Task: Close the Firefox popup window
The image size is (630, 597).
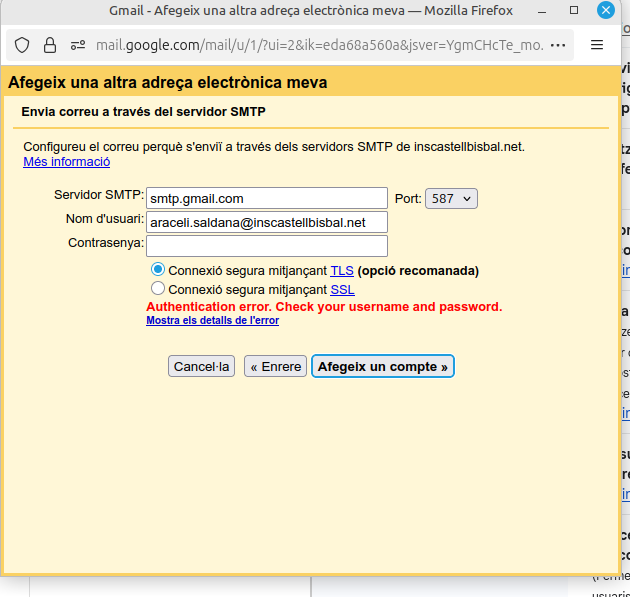Action: pyautogui.click(x=606, y=12)
